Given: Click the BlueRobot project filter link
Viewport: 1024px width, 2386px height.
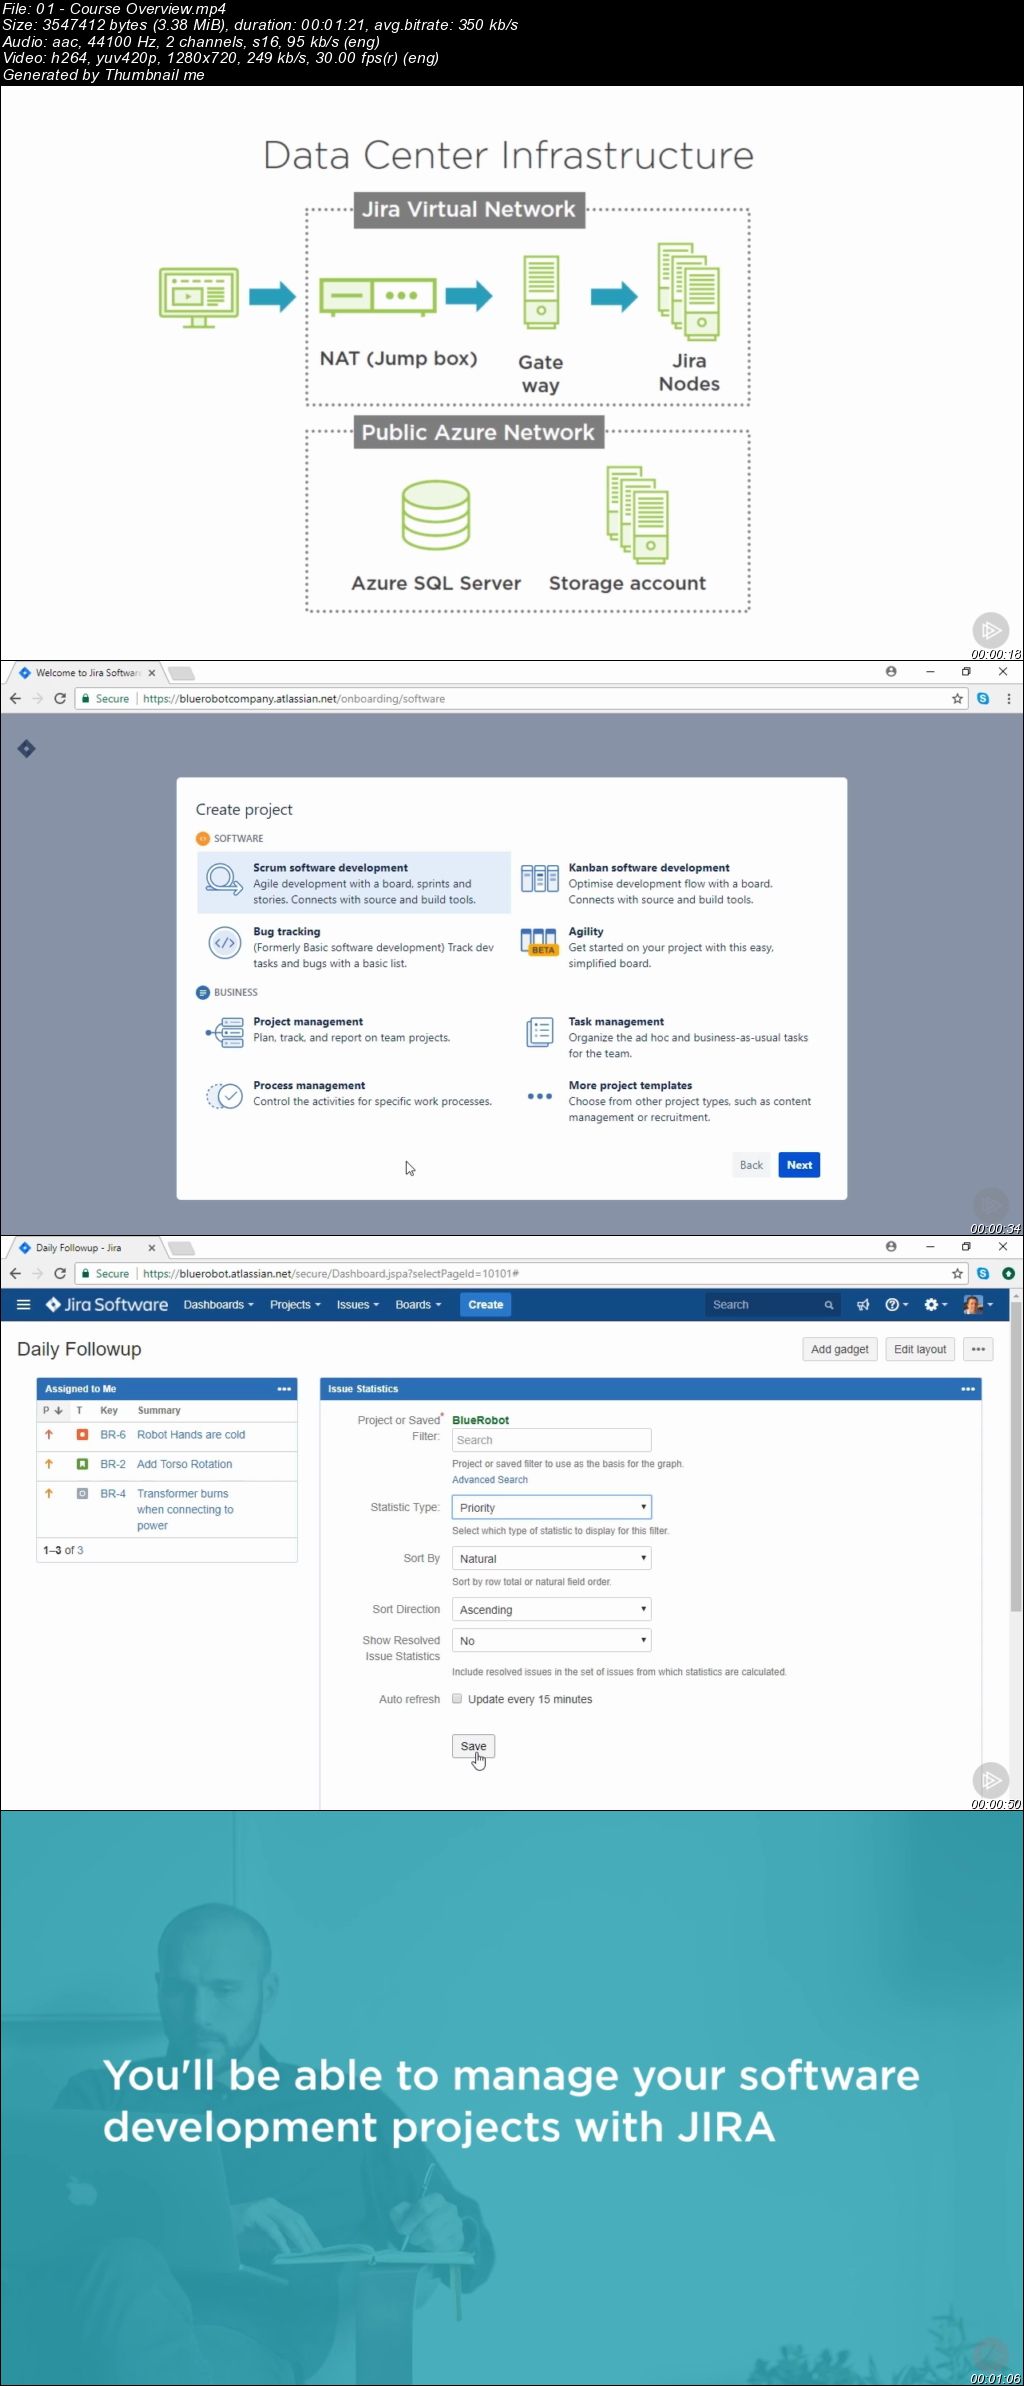Looking at the screenshot, I should 481,1420.
